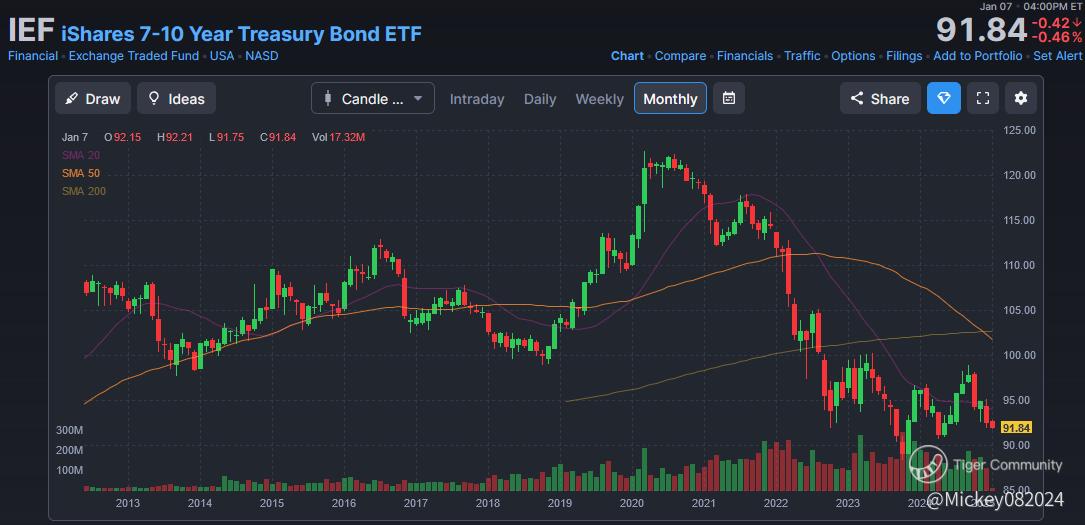Open chart settings gear
The image size is (1085, 525).
pos(1021,99)
